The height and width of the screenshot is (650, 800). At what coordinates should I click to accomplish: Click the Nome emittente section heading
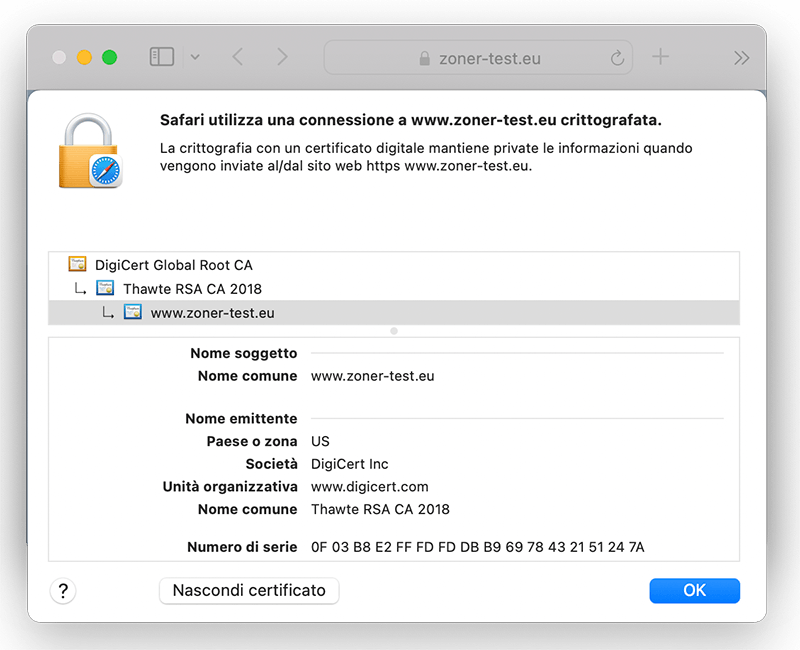[x=241, y=418]
